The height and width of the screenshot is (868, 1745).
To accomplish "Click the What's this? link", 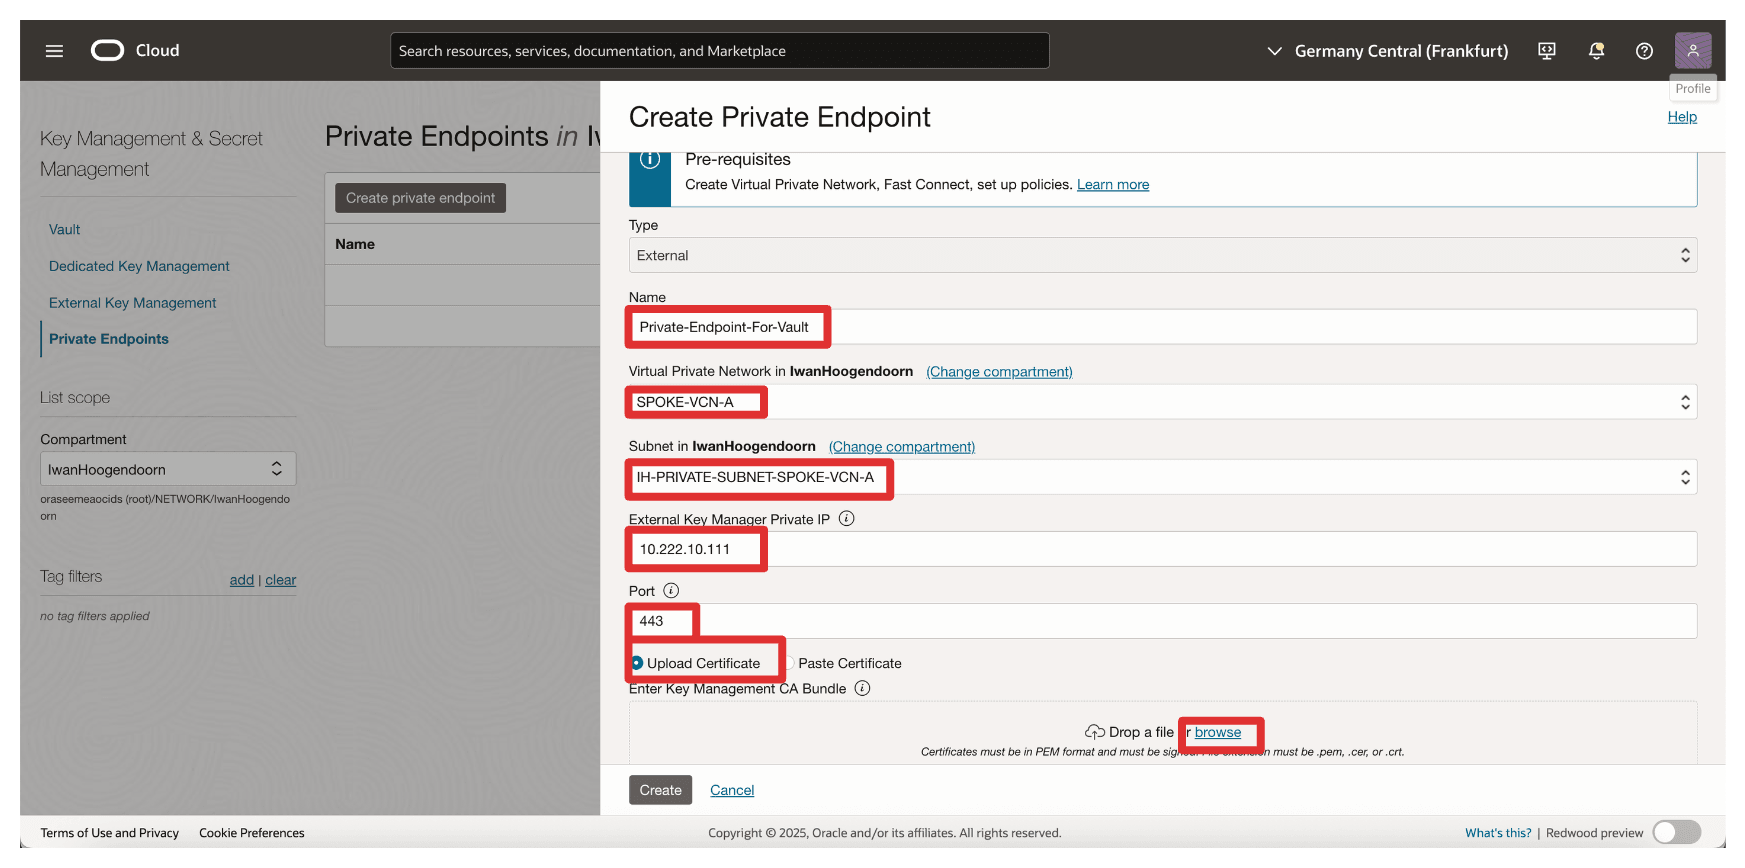I will point(1498,833).
